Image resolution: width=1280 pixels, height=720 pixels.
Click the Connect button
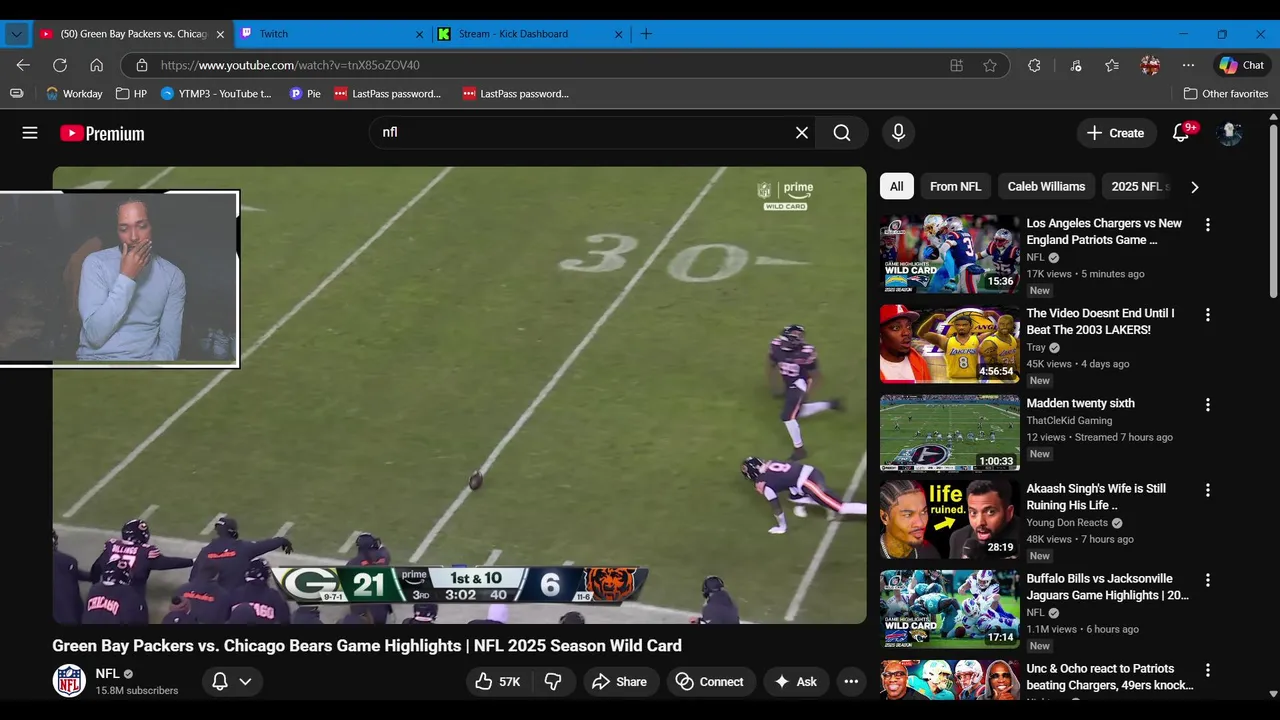pyautogui.click(x=711, y=682)
